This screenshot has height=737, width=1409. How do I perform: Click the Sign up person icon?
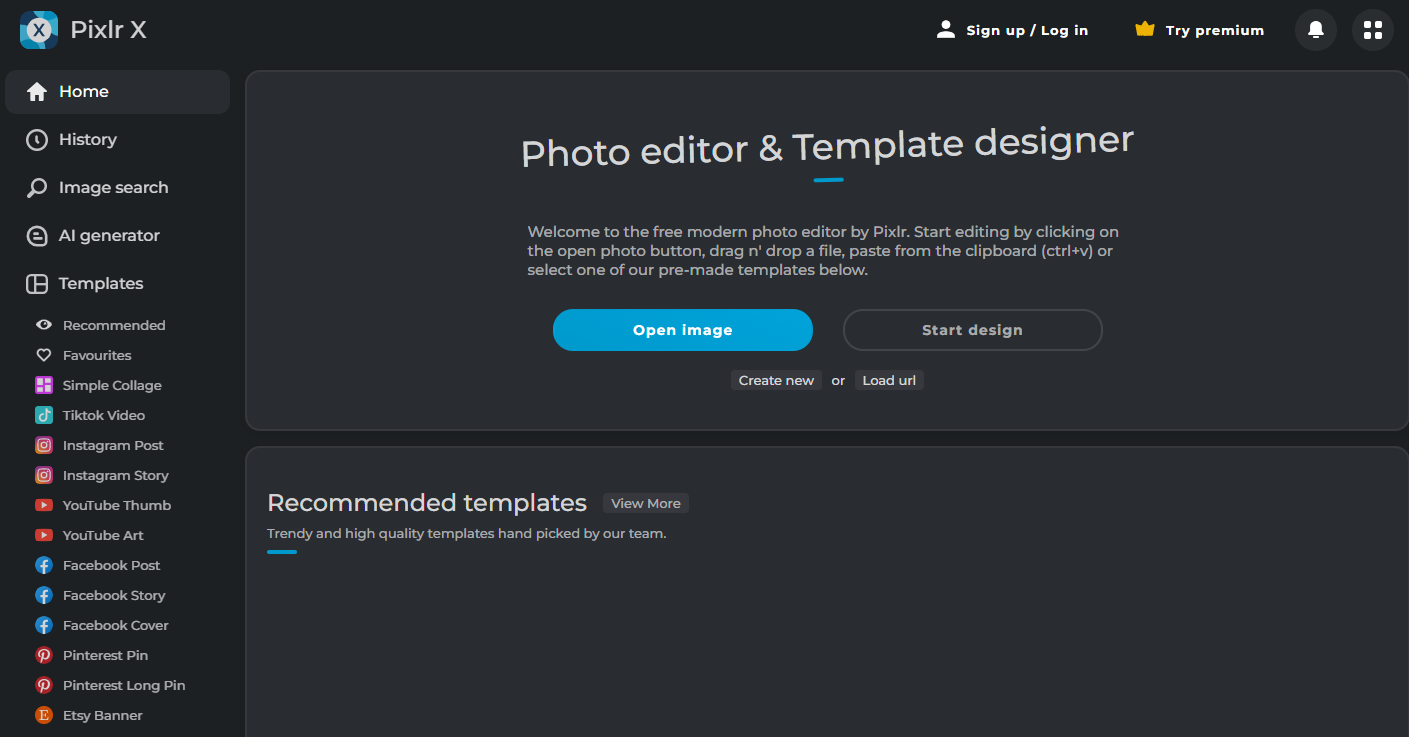(946, 29)
